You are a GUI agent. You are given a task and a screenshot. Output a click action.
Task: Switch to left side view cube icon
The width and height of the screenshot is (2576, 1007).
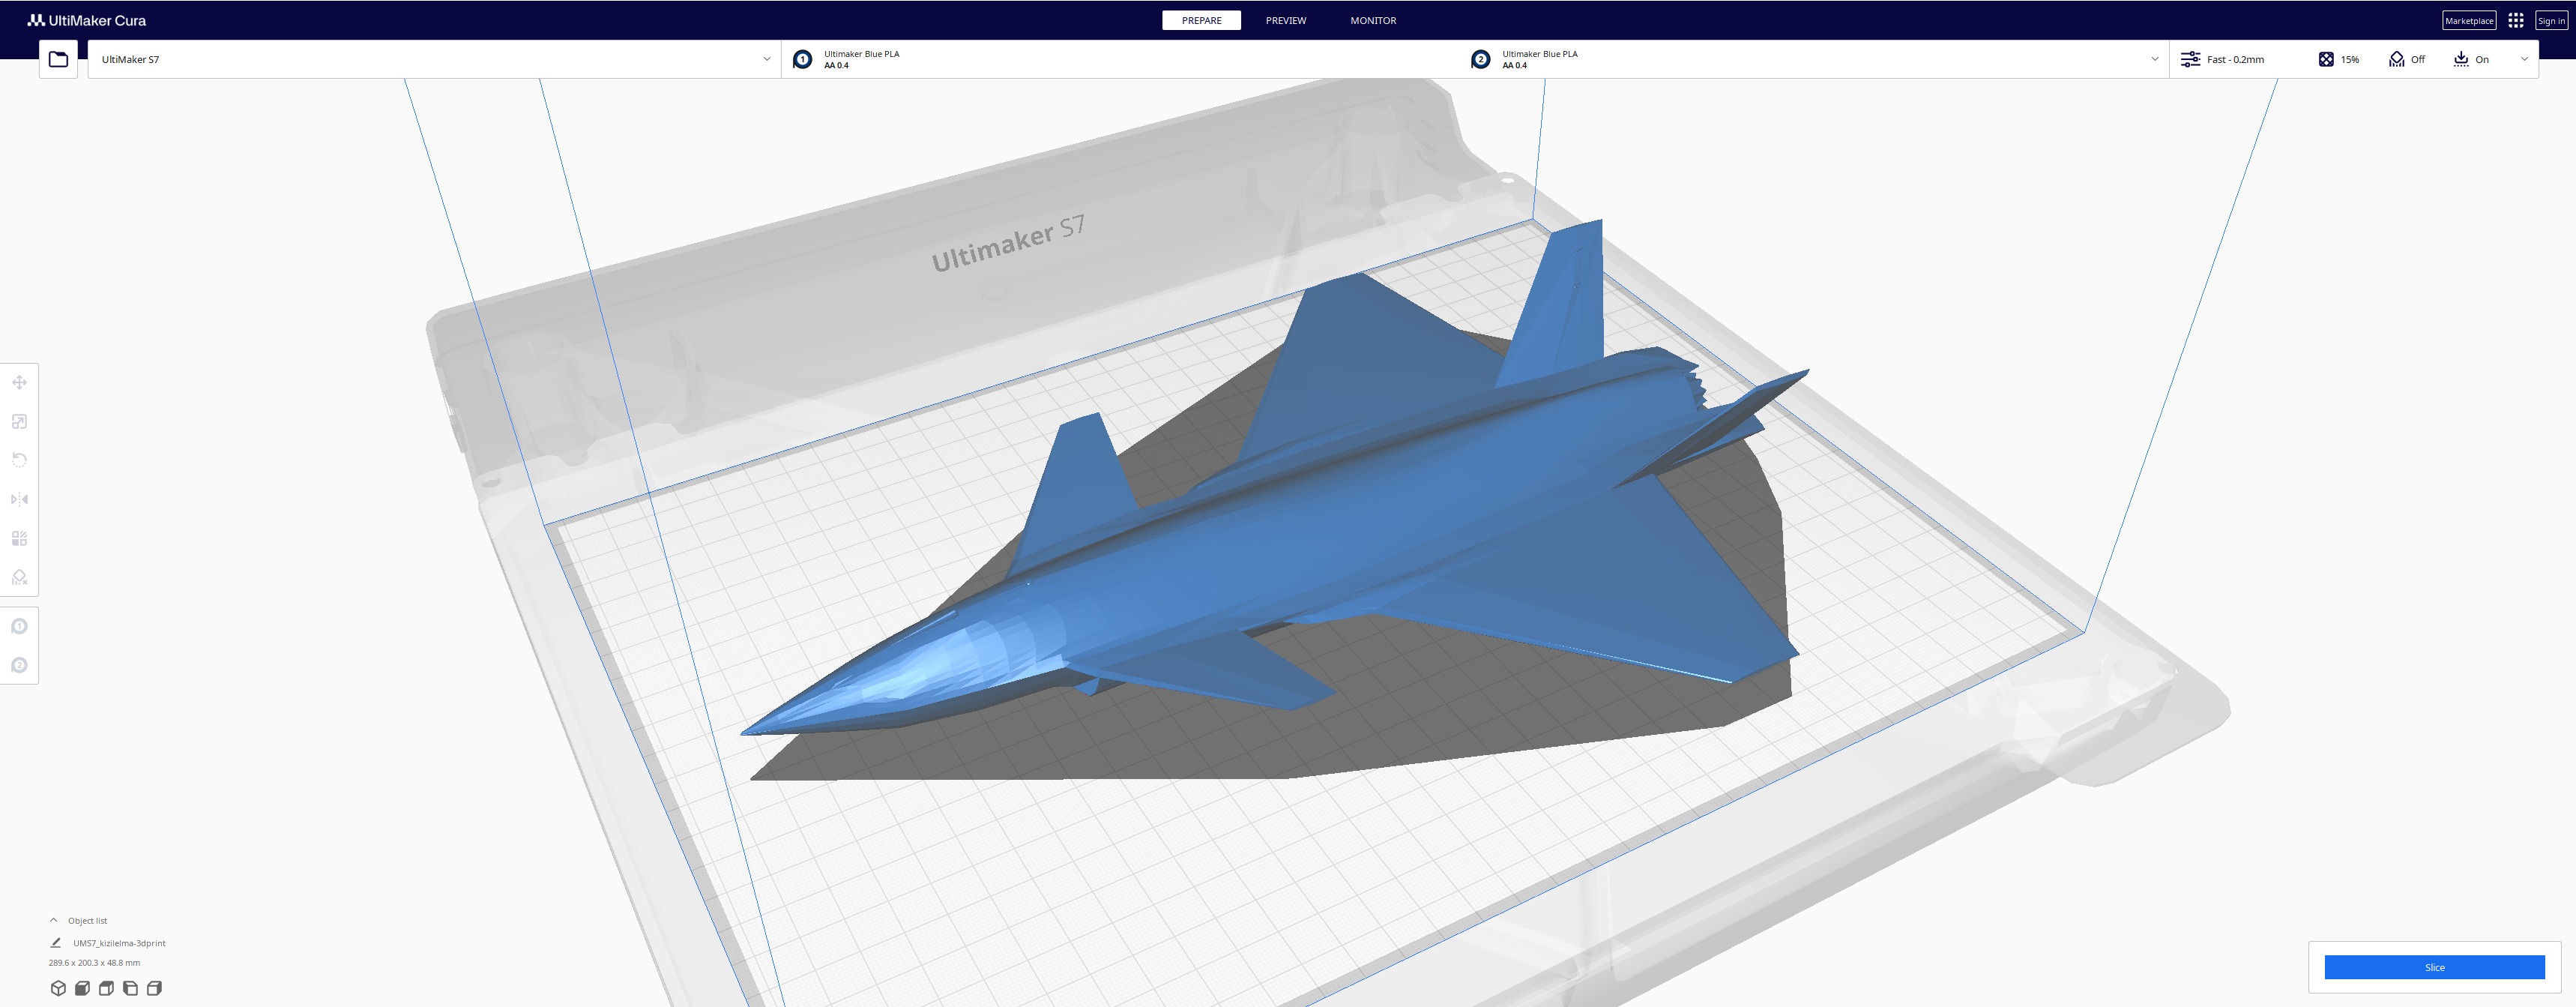(x=130, y=988)
